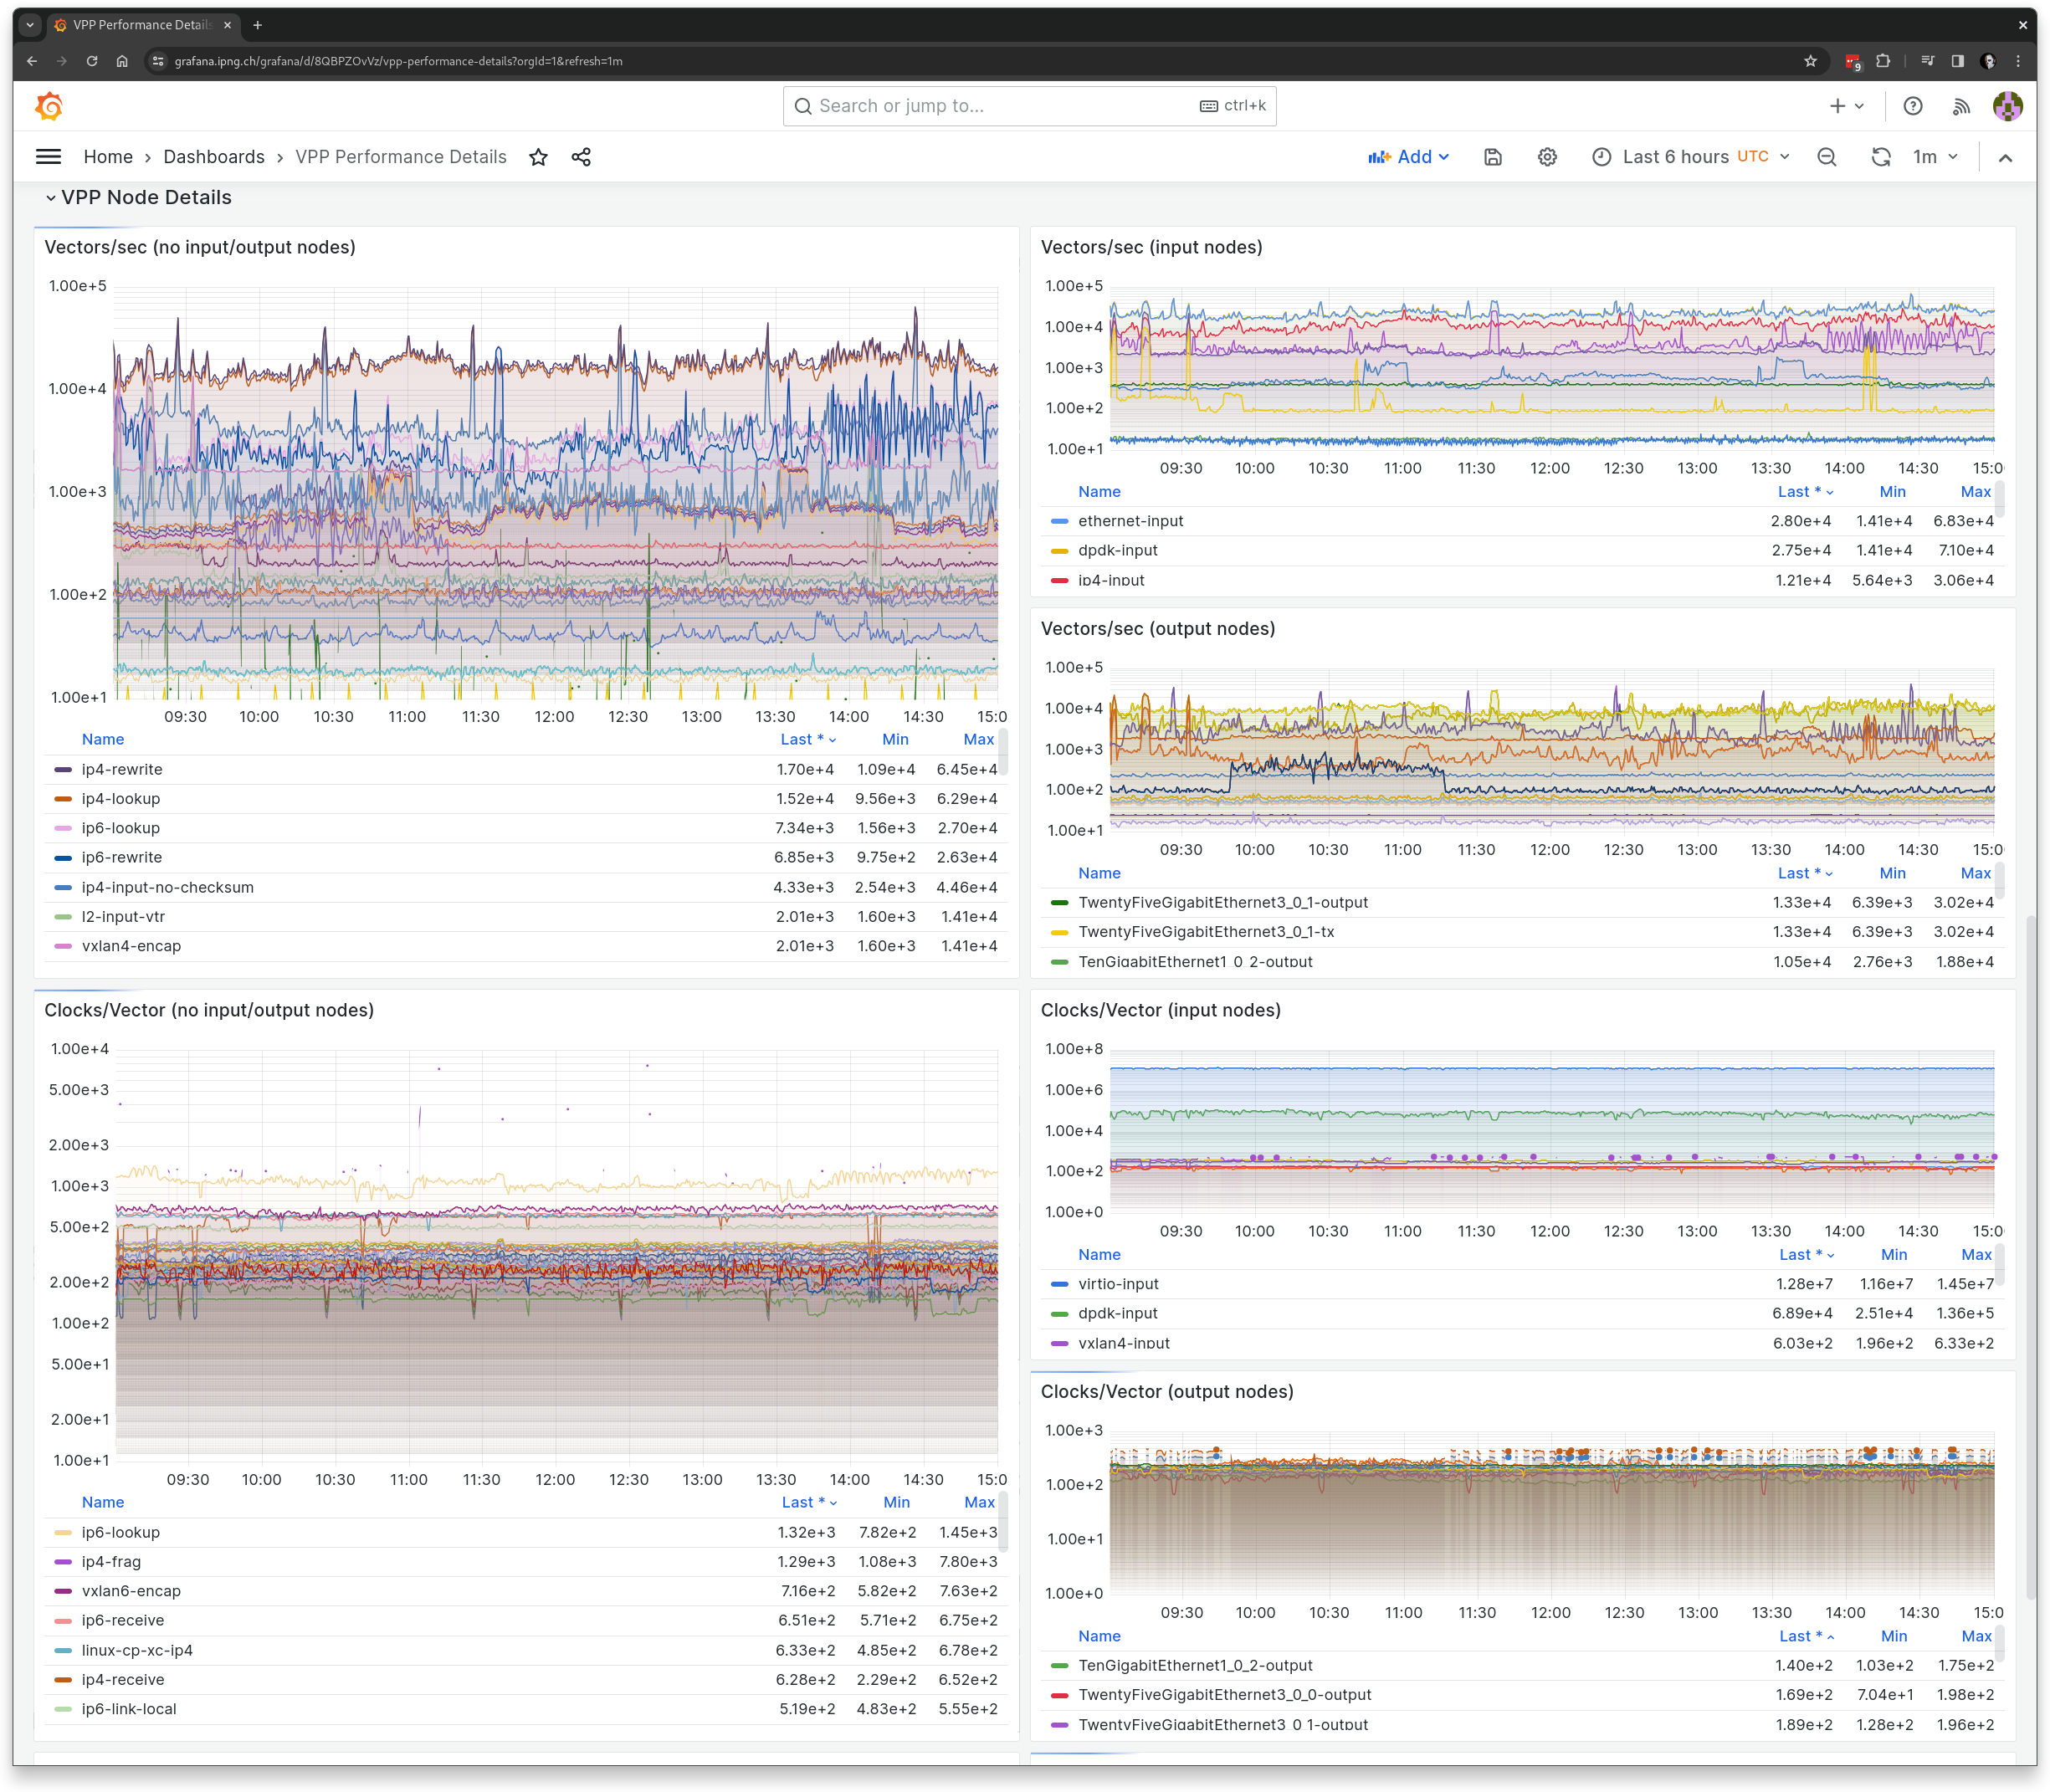Refresh the dashboard manually
2050x1792 pixels.
point(1881,157)
